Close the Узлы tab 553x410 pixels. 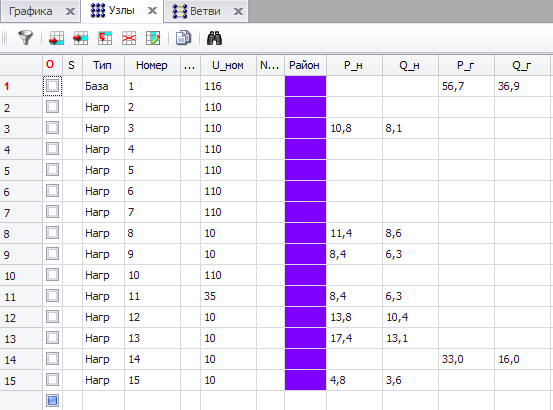click(152, 11)
